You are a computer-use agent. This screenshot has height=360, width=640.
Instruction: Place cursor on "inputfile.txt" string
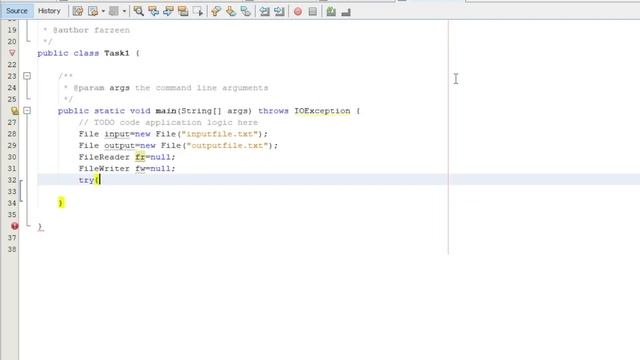220,134
